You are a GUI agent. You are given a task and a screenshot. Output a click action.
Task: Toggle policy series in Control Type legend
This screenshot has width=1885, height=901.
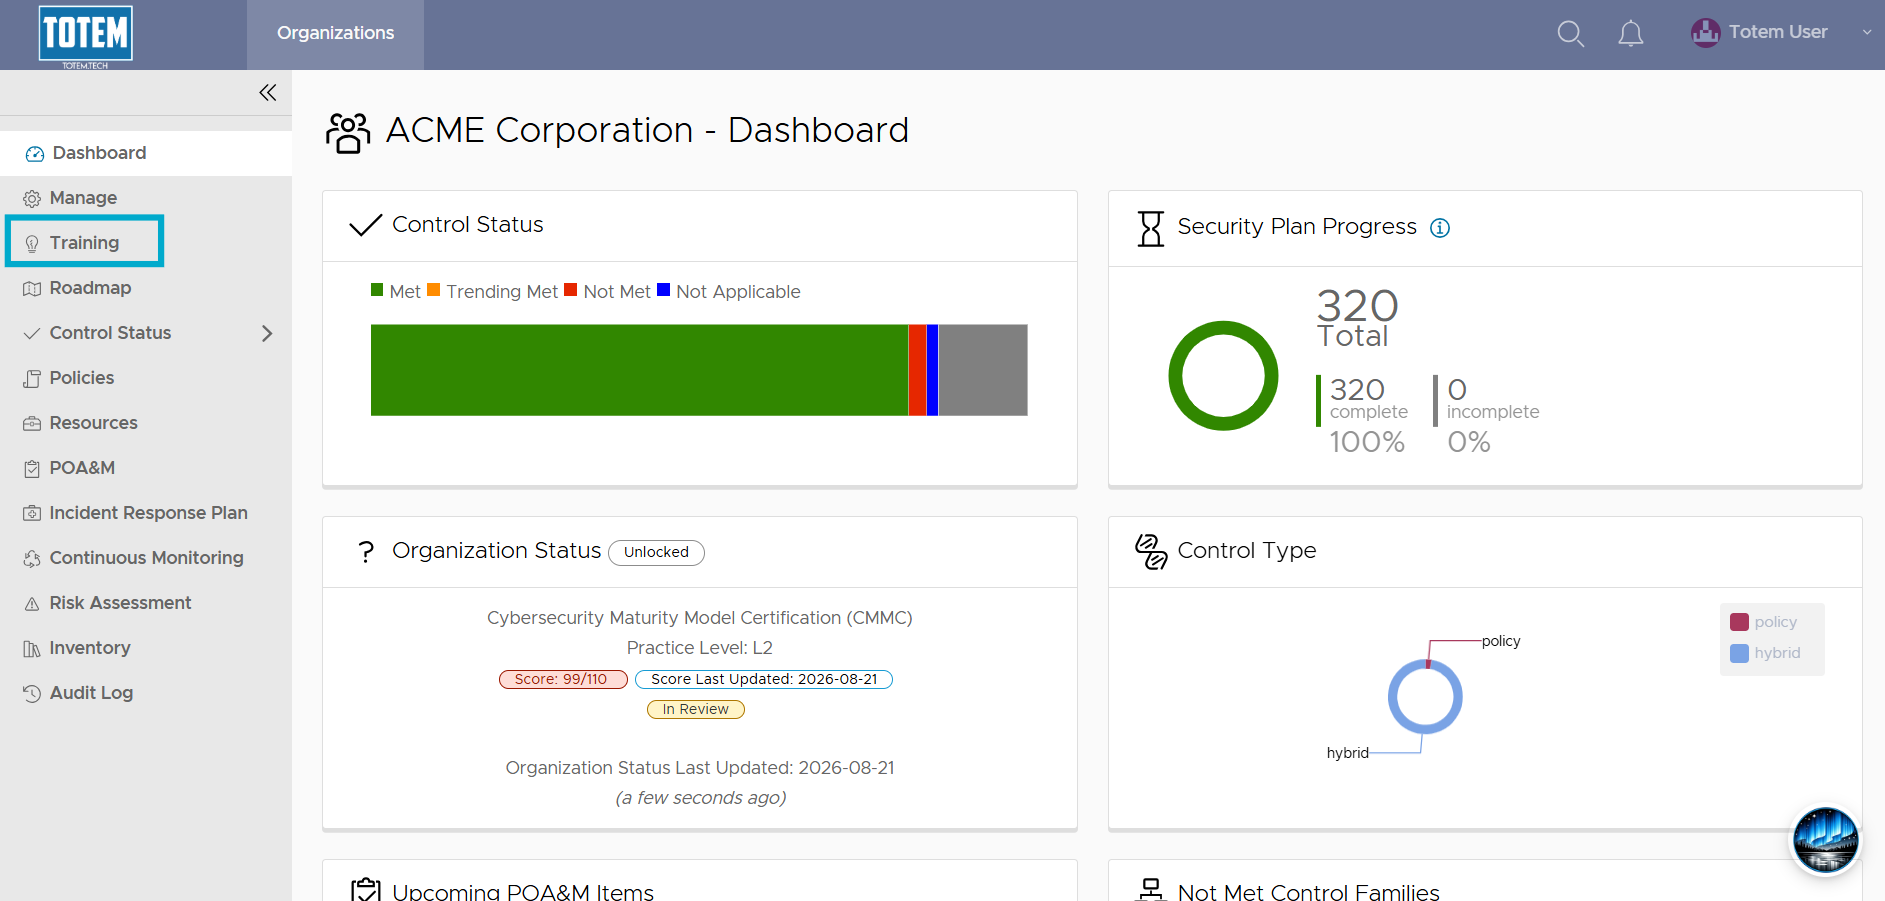(x=1764, y=622)
